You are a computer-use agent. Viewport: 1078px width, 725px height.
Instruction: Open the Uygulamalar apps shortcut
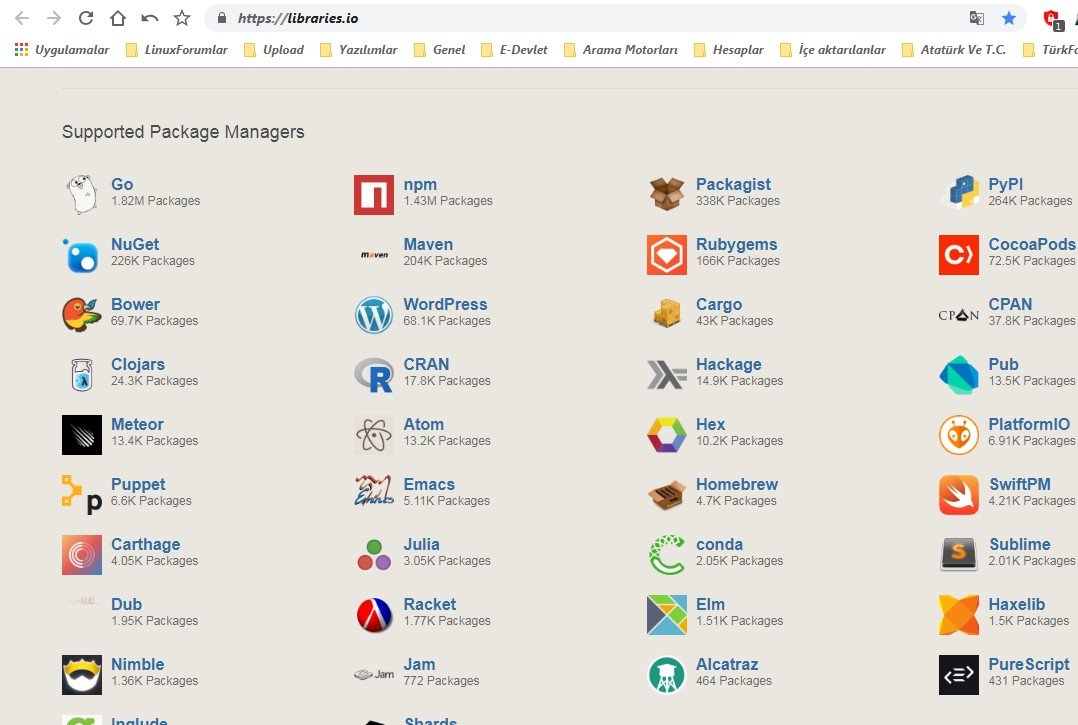62,49
